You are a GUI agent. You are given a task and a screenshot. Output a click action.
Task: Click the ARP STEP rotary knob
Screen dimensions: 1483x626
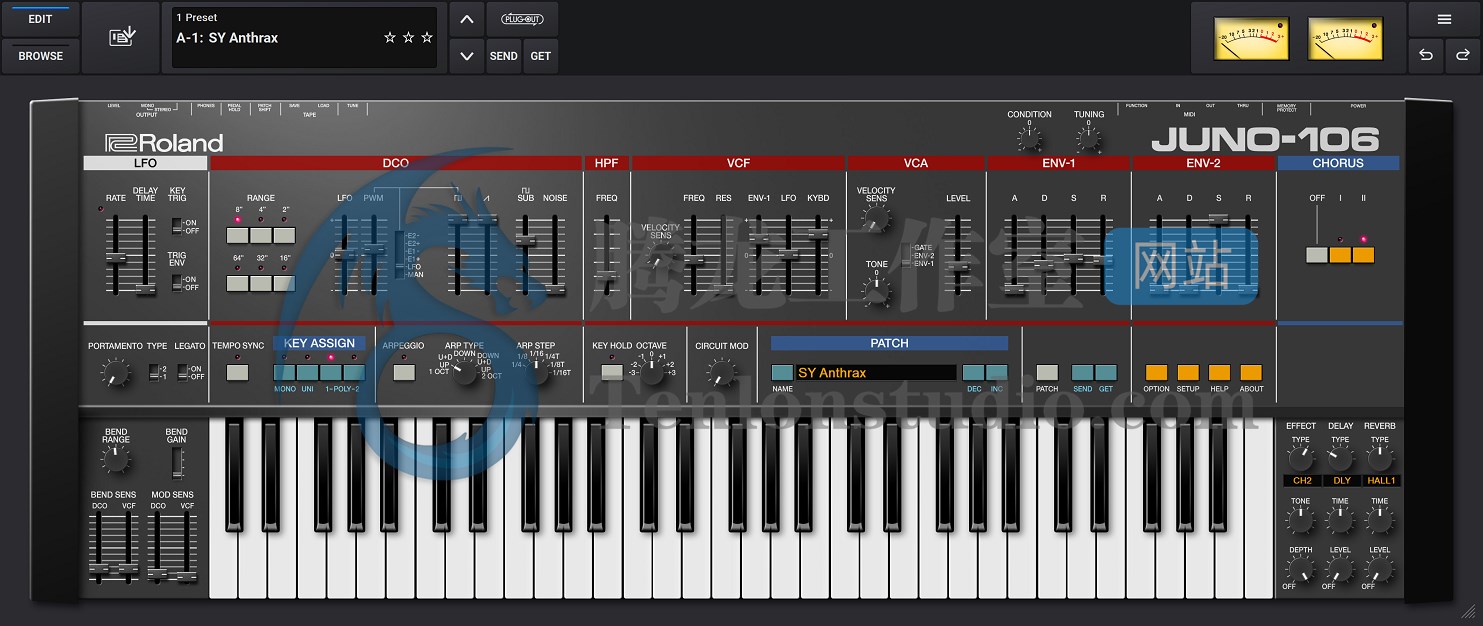click(537, 373)
